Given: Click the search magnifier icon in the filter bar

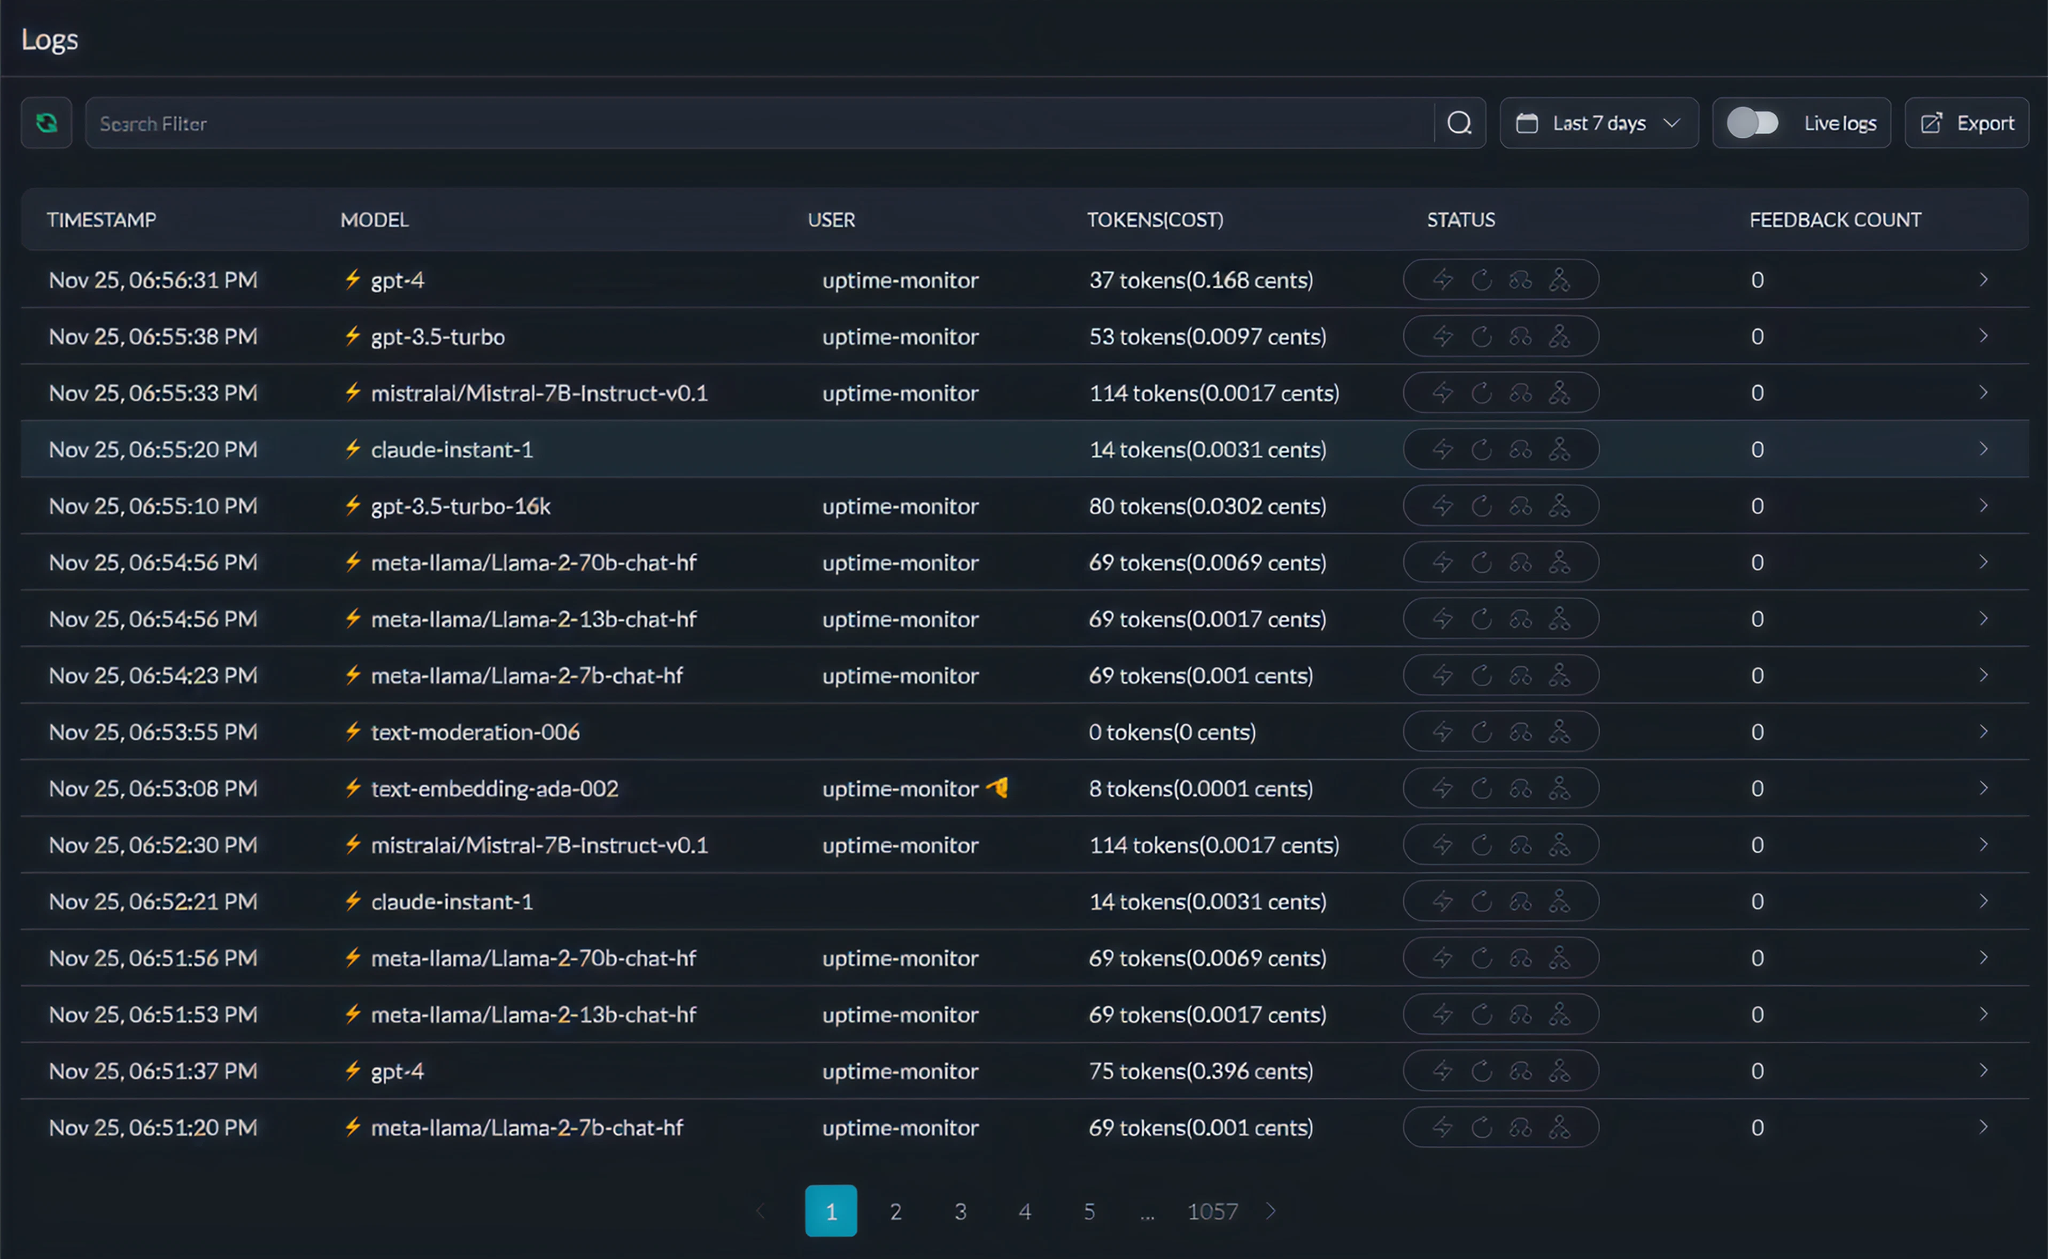Looking at the screenshot, I should (x=1459, y=122).
